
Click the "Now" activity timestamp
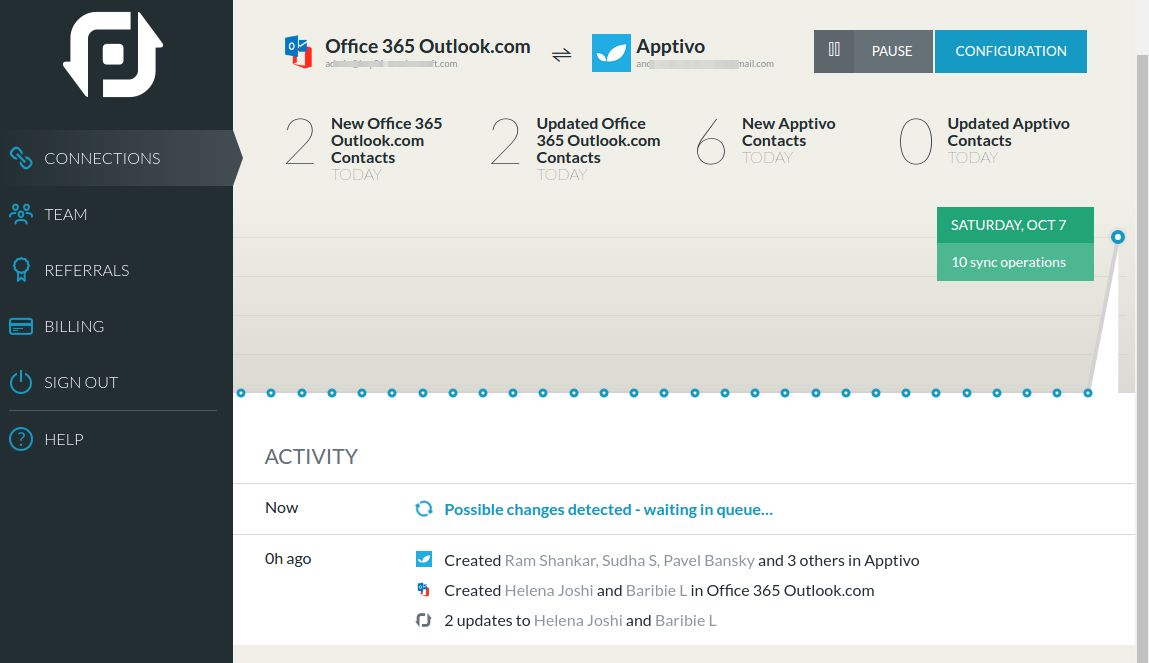pos(281,508)
